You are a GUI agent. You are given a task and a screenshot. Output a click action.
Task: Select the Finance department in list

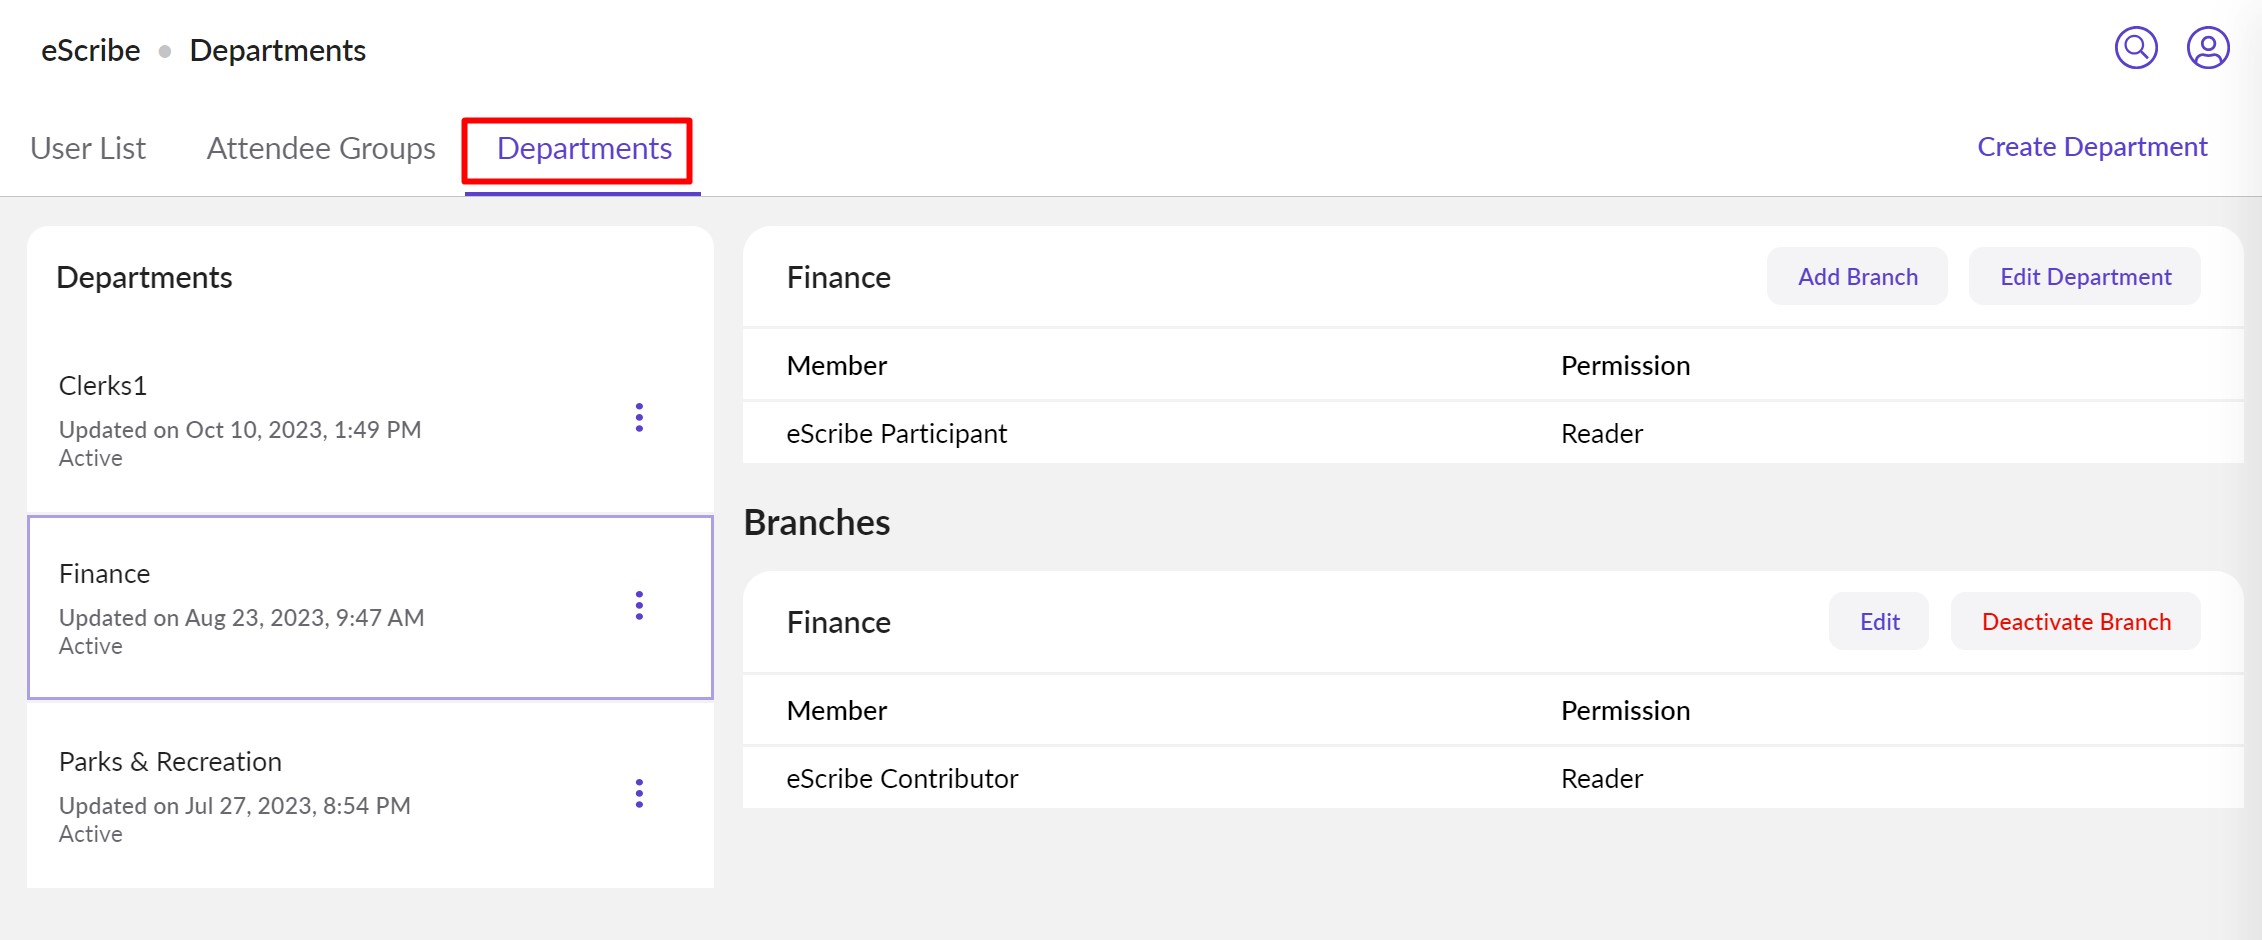coord(300,607)
